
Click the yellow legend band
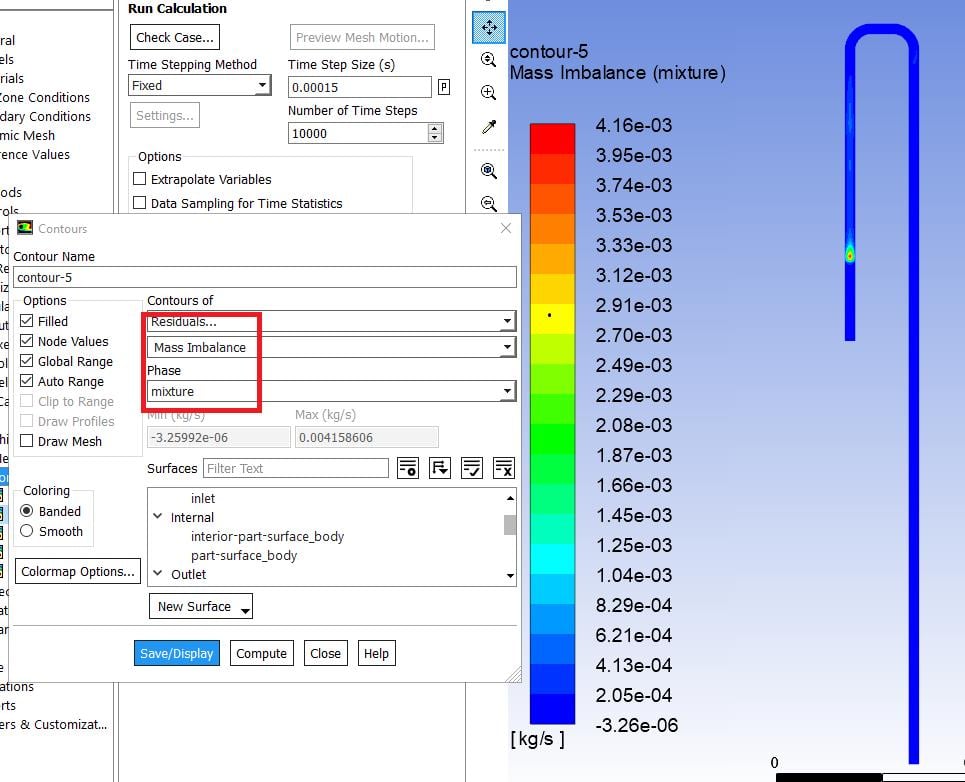click(552, 319)
